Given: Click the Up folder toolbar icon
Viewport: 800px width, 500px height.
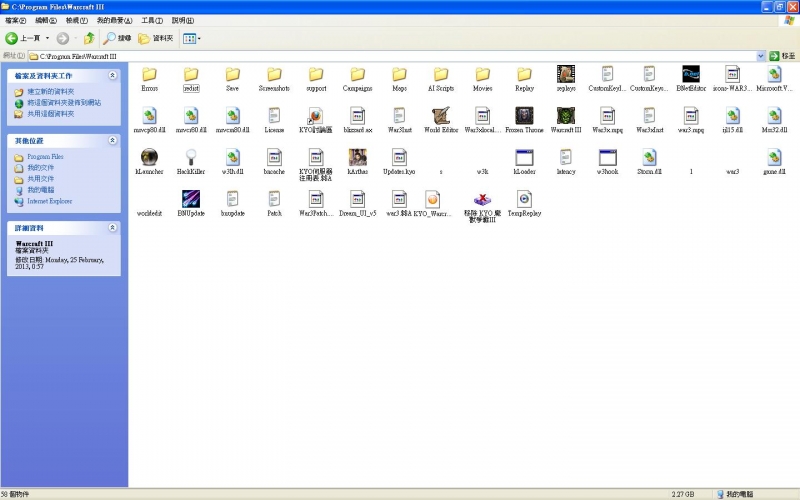Looking at the screenshot, I should [89, 38].
